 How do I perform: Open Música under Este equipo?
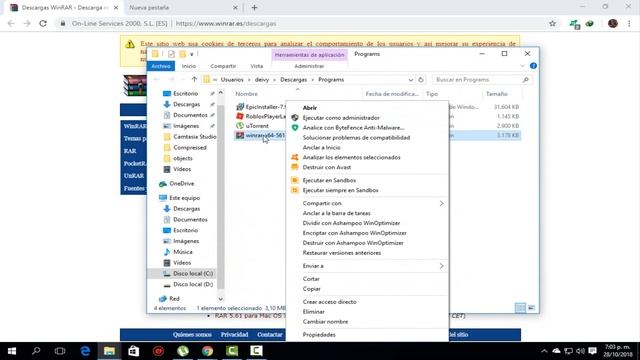182,252
